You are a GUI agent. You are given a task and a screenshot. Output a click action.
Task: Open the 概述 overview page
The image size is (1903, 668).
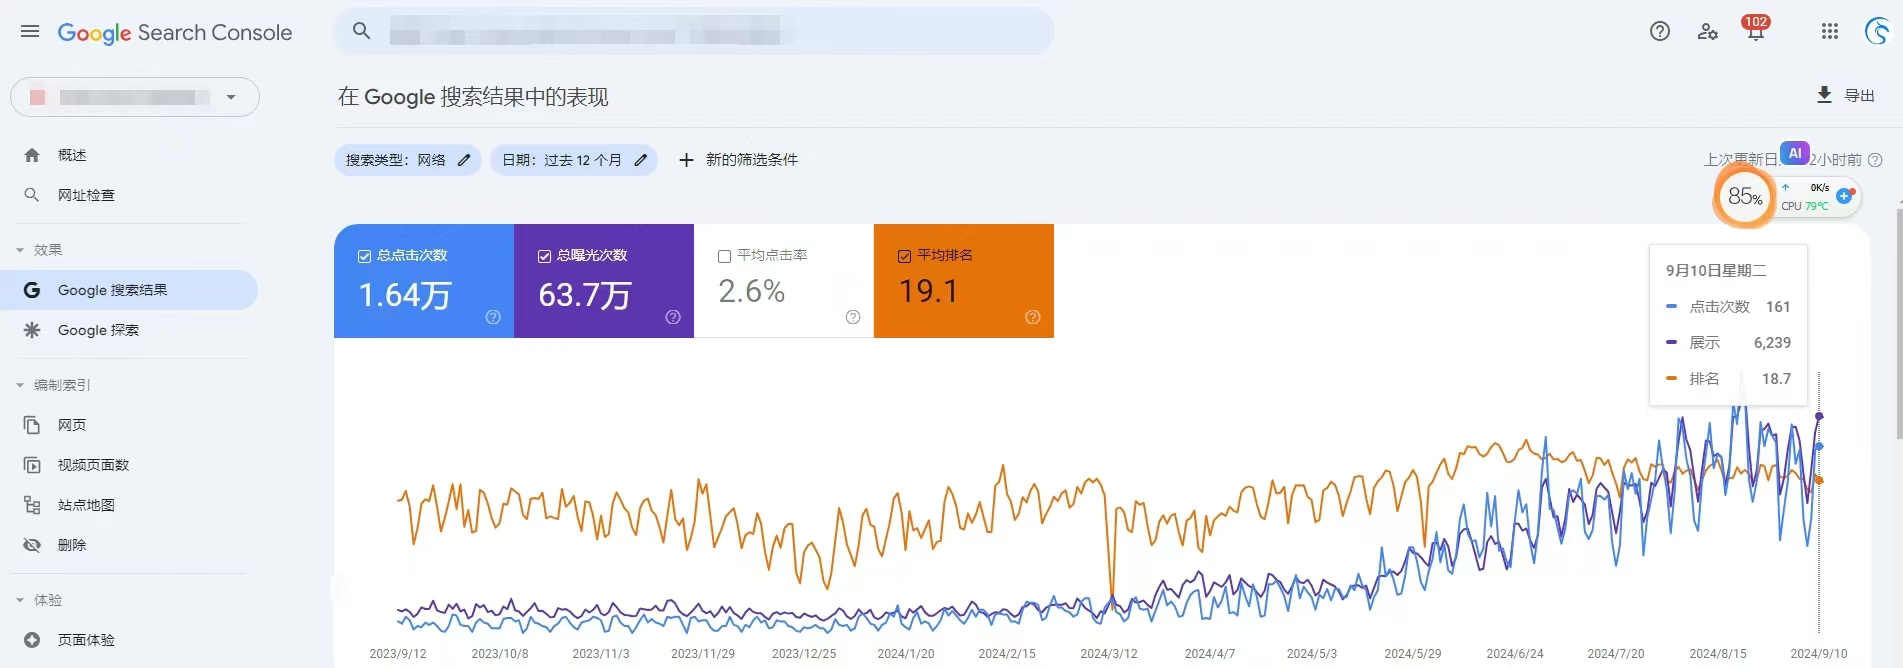tap(72, 155)
